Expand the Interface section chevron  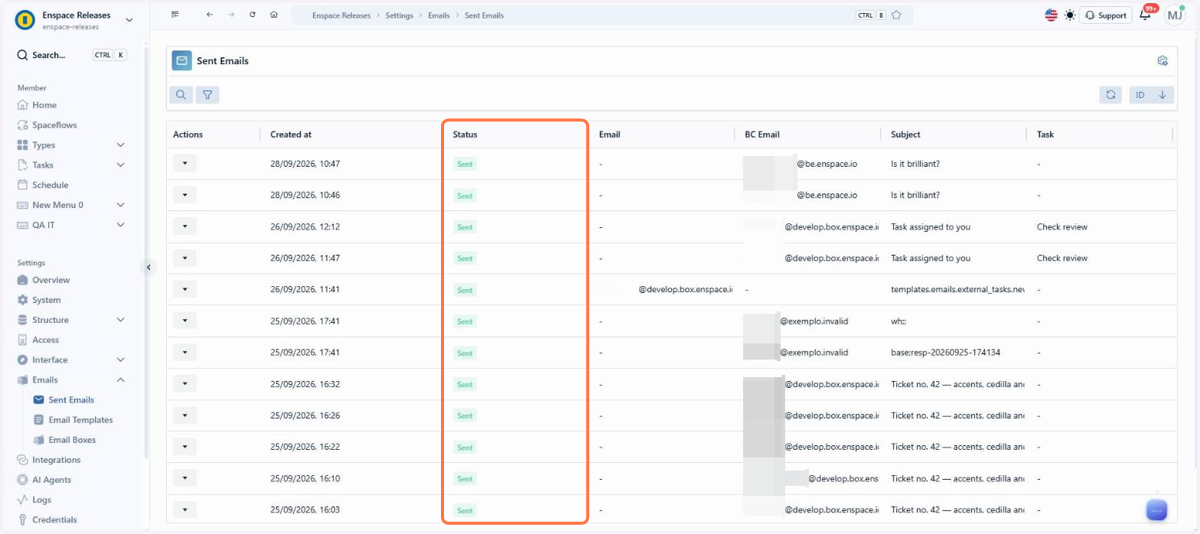pos(121,360)
